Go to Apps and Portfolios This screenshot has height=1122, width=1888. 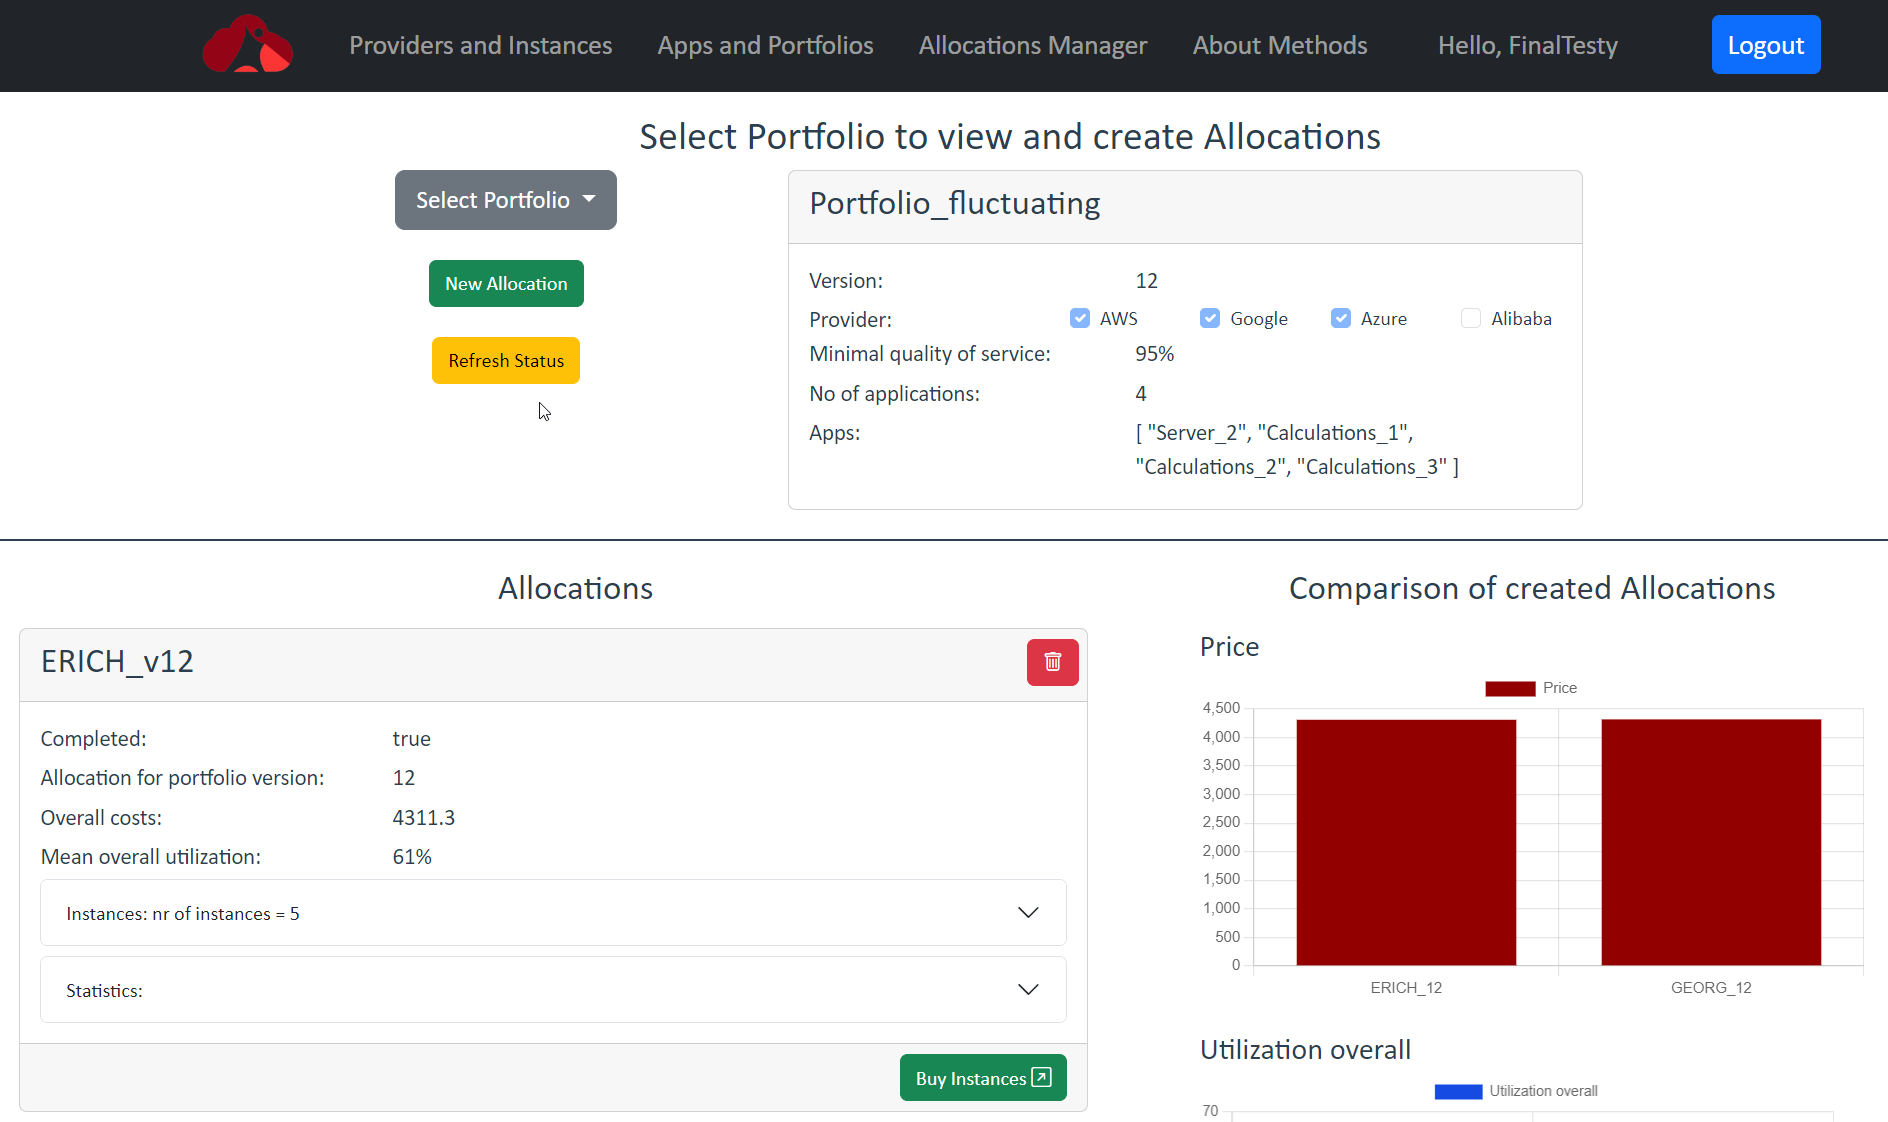(765, 45)
